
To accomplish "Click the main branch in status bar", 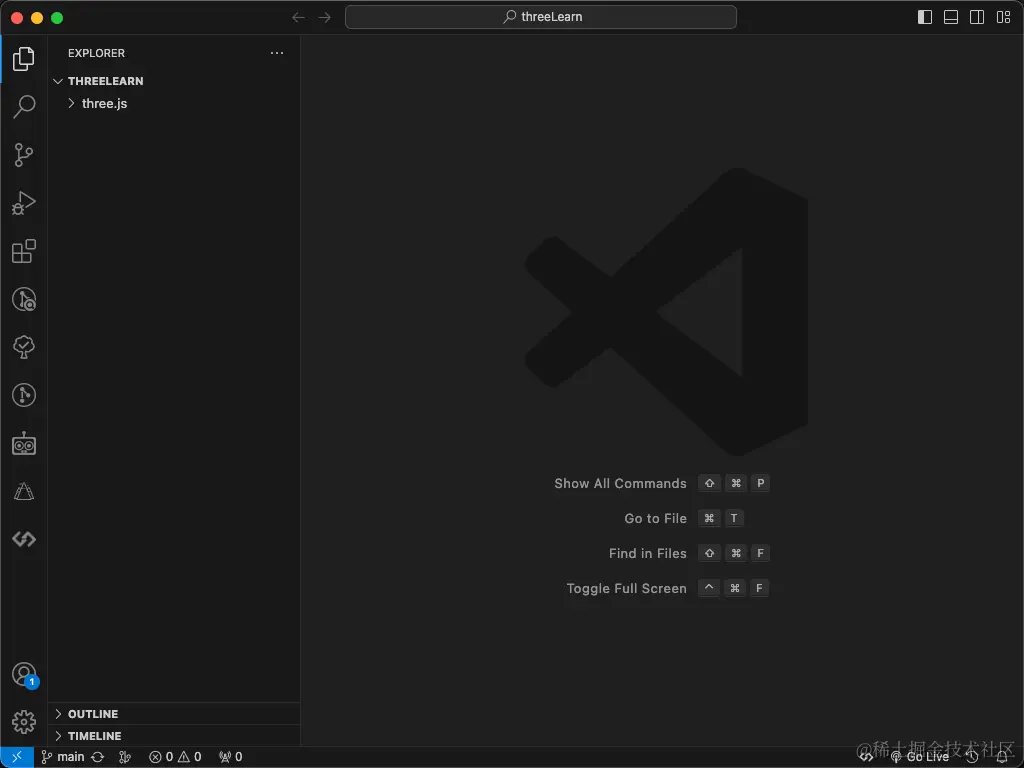I will (63, 757).
